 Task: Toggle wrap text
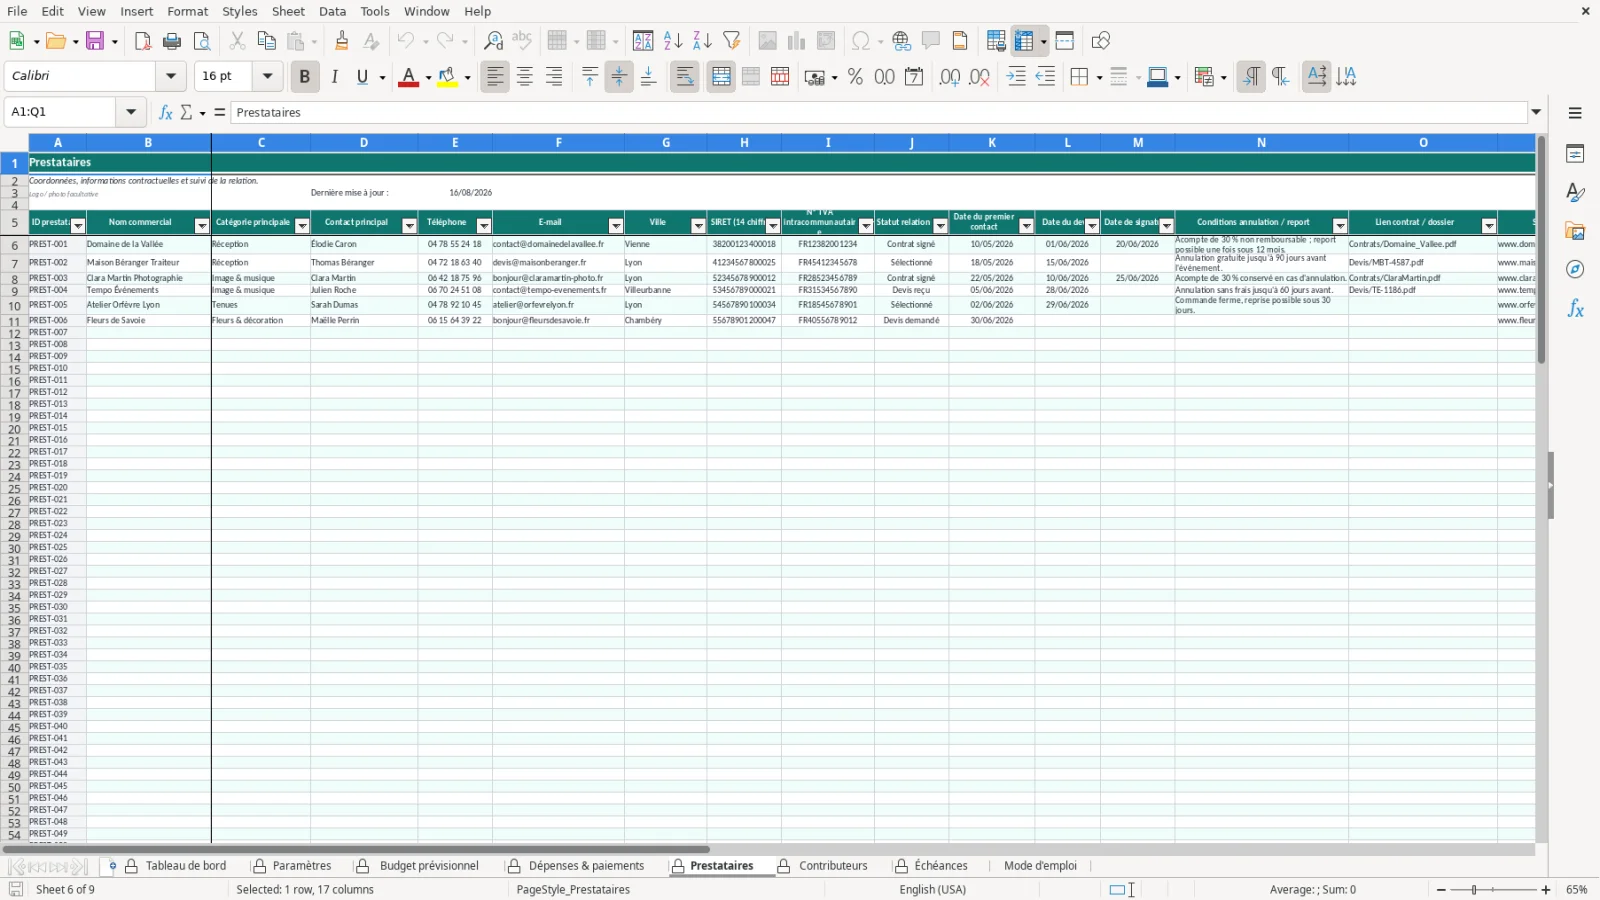685,77
